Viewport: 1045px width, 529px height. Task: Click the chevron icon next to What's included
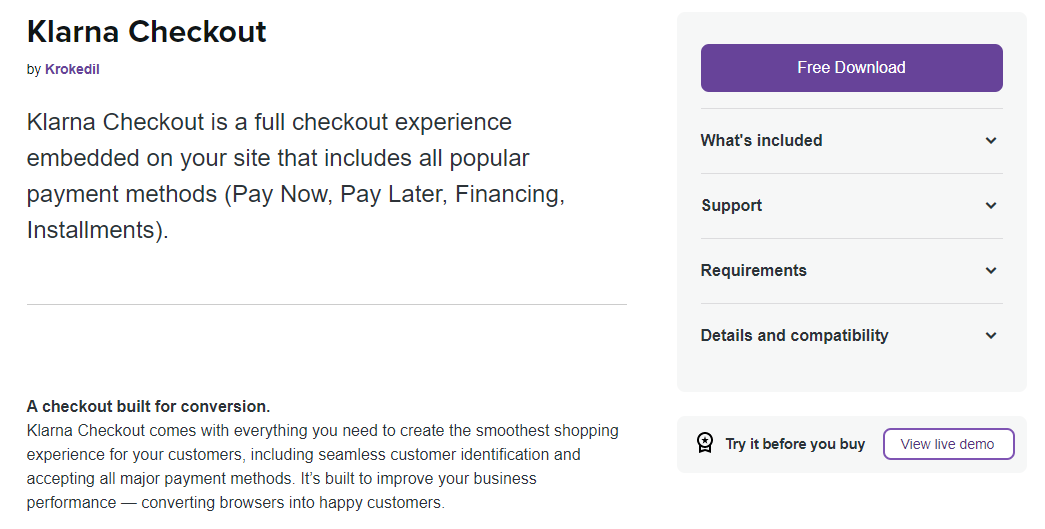991,141
